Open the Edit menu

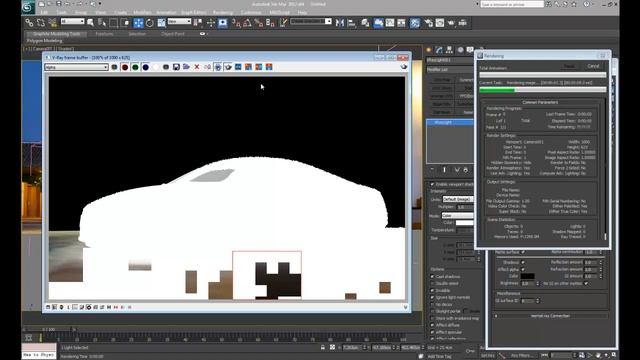[x=44, y=13]
